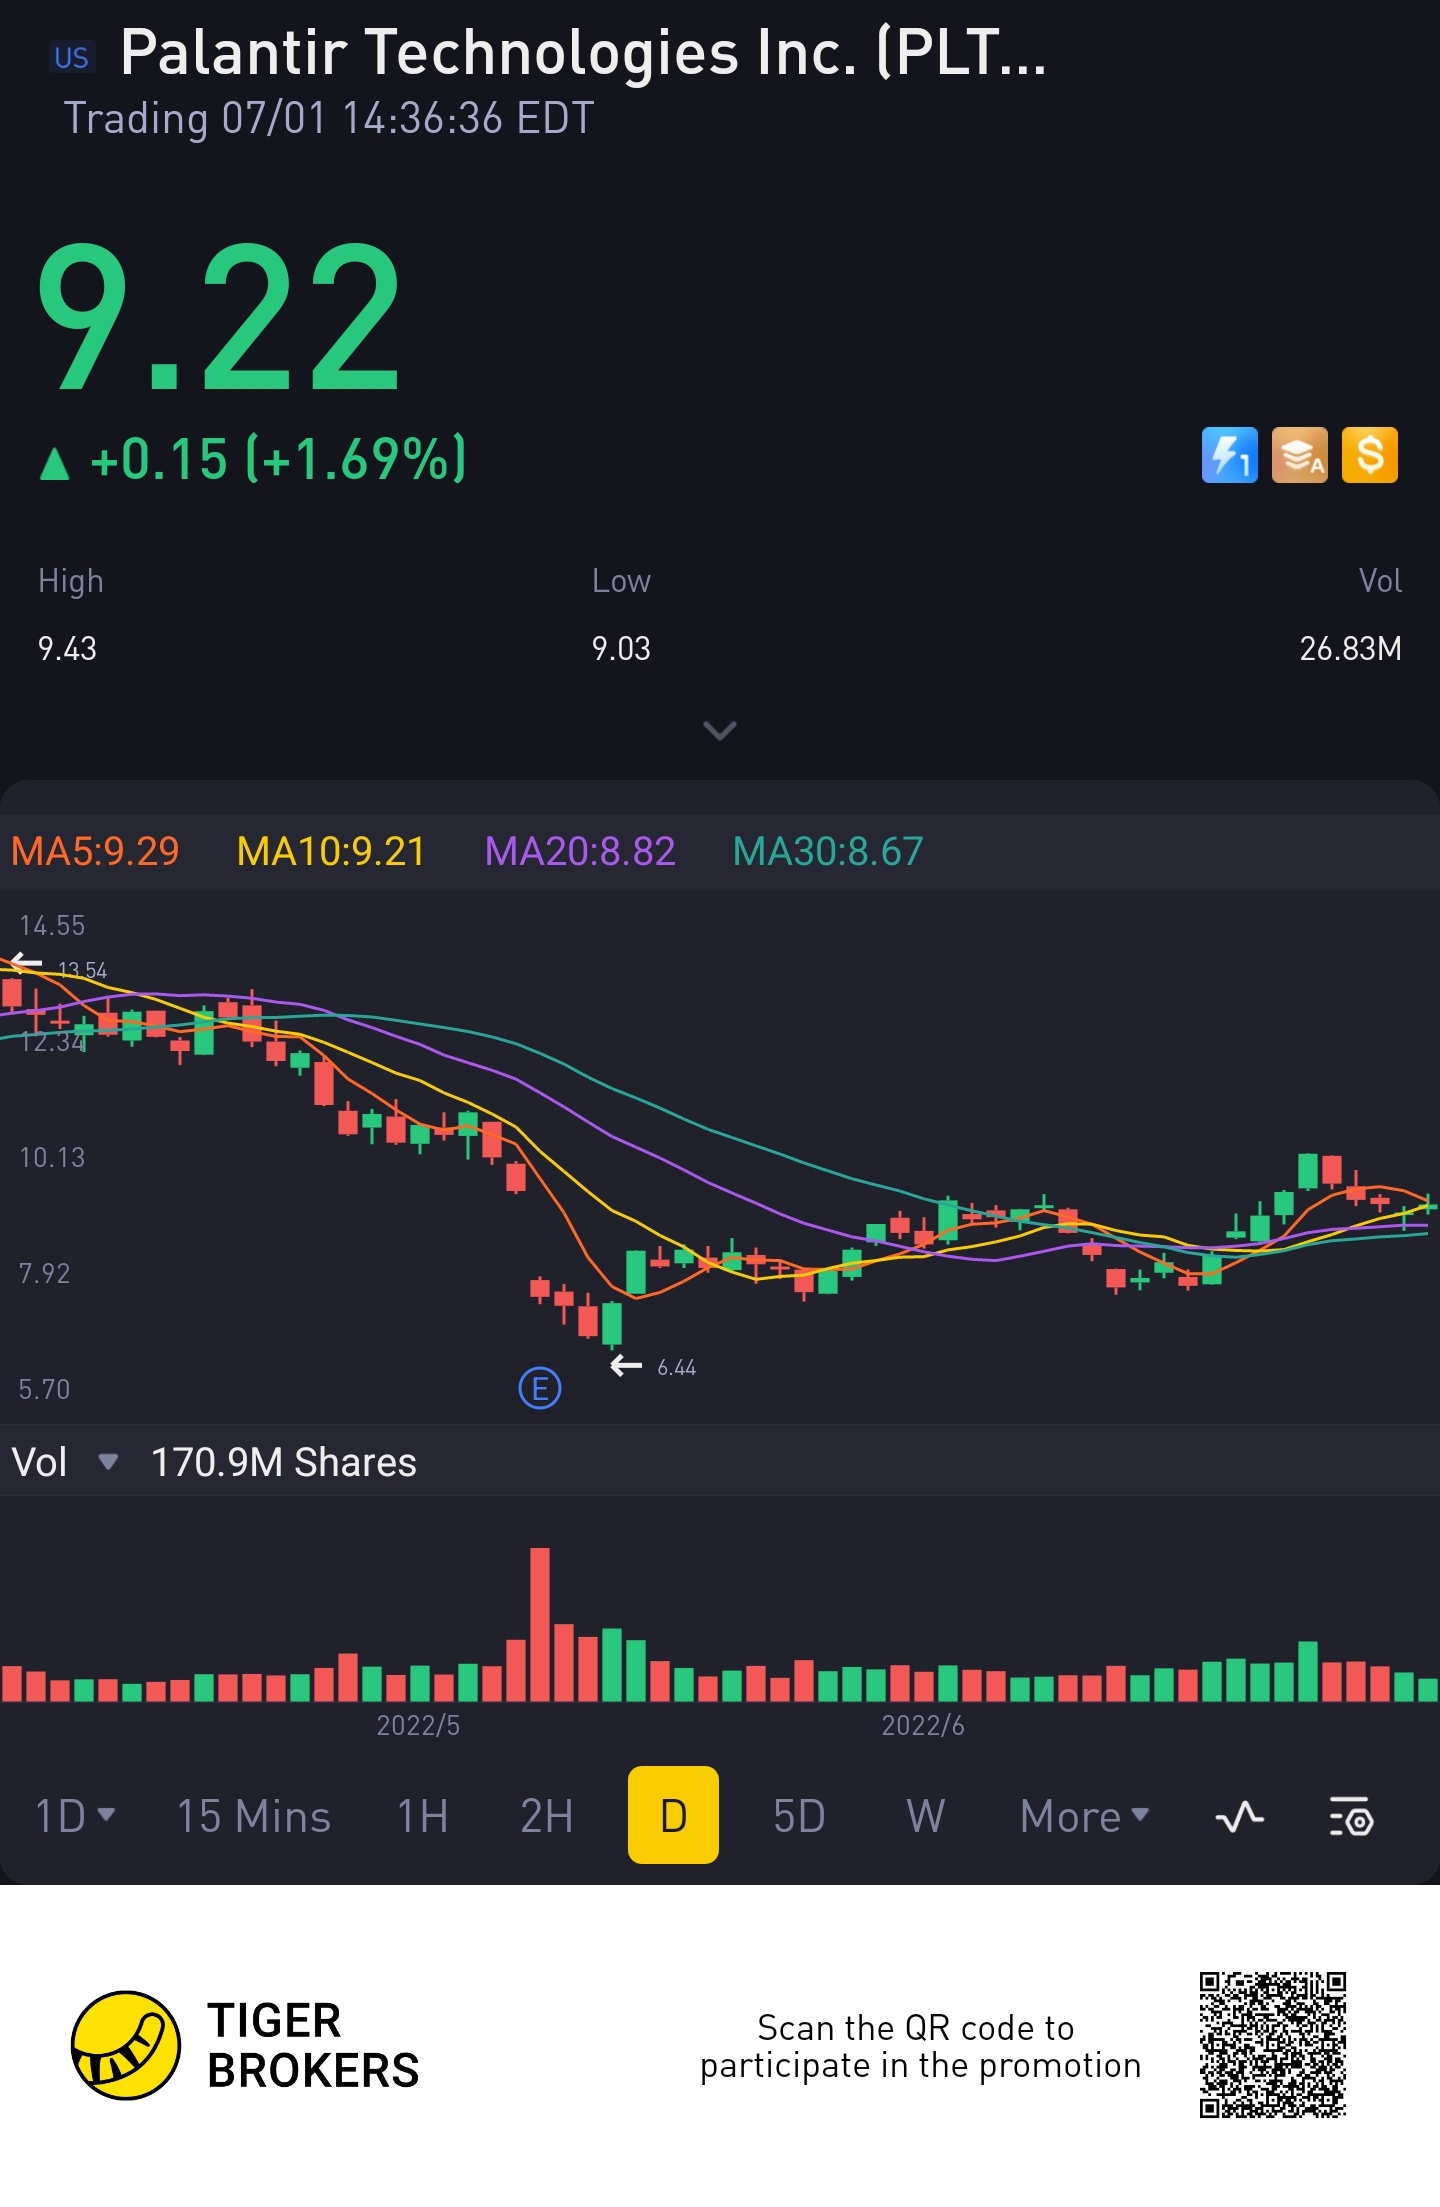Tap the tallest red volume bar

click(x=540, y=1624)
